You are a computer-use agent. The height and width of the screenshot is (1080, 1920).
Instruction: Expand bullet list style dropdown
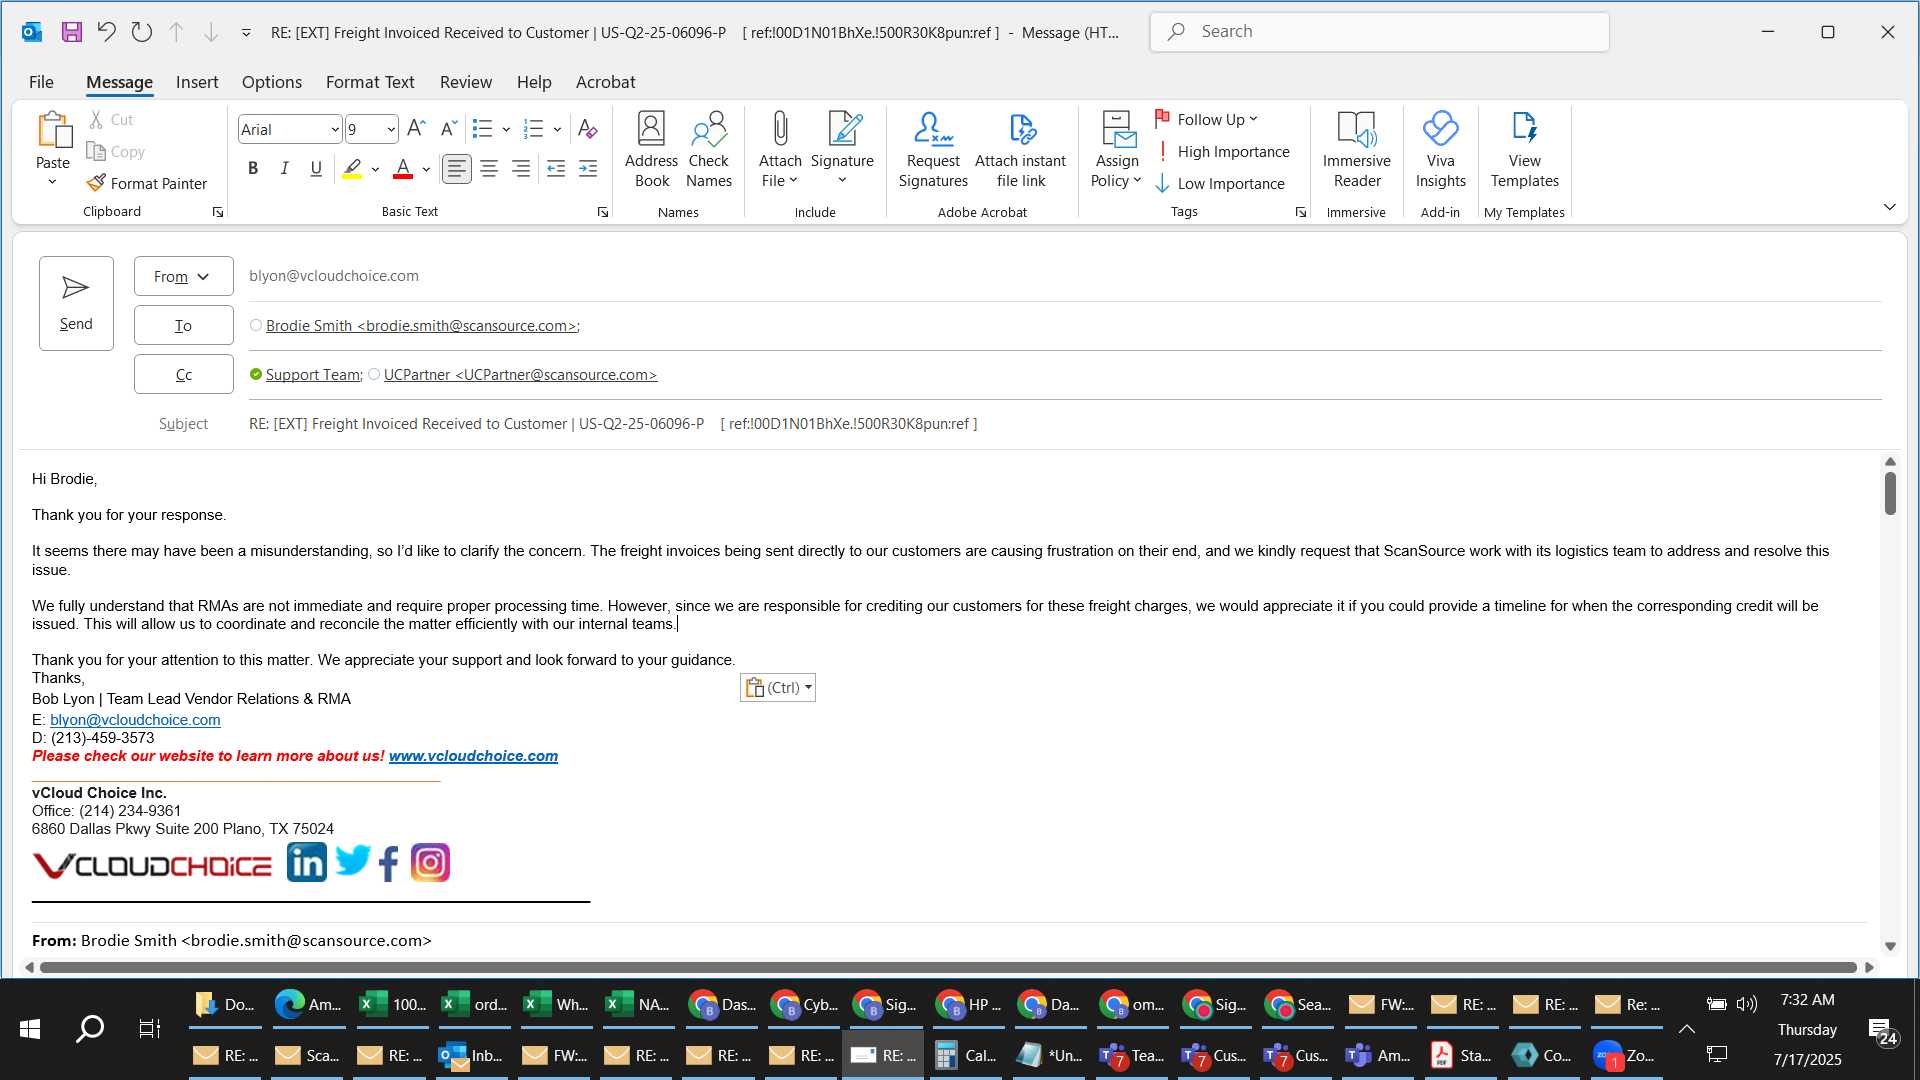[506, 129]
